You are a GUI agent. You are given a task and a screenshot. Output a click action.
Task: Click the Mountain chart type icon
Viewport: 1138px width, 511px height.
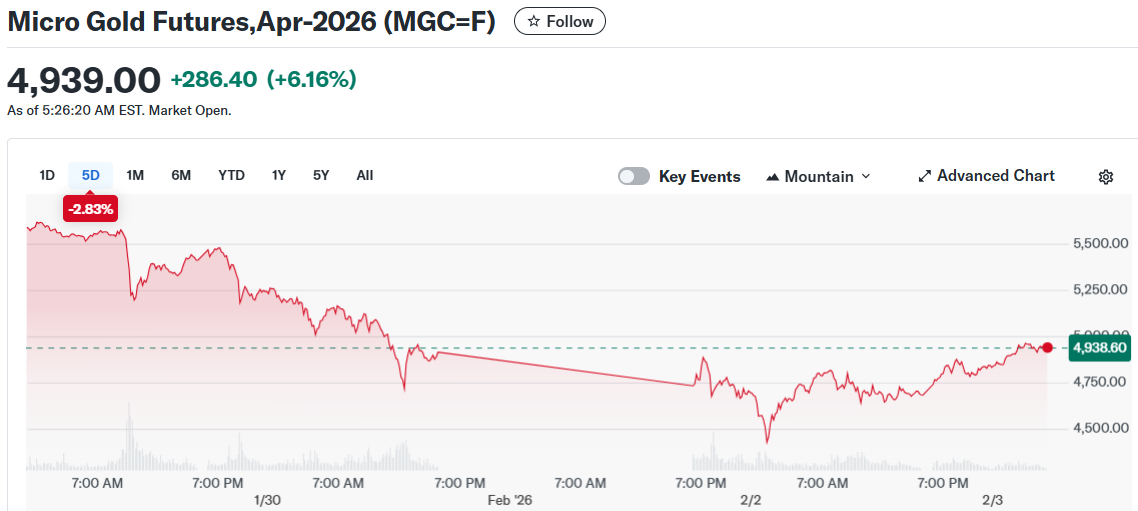pos(772,177)
